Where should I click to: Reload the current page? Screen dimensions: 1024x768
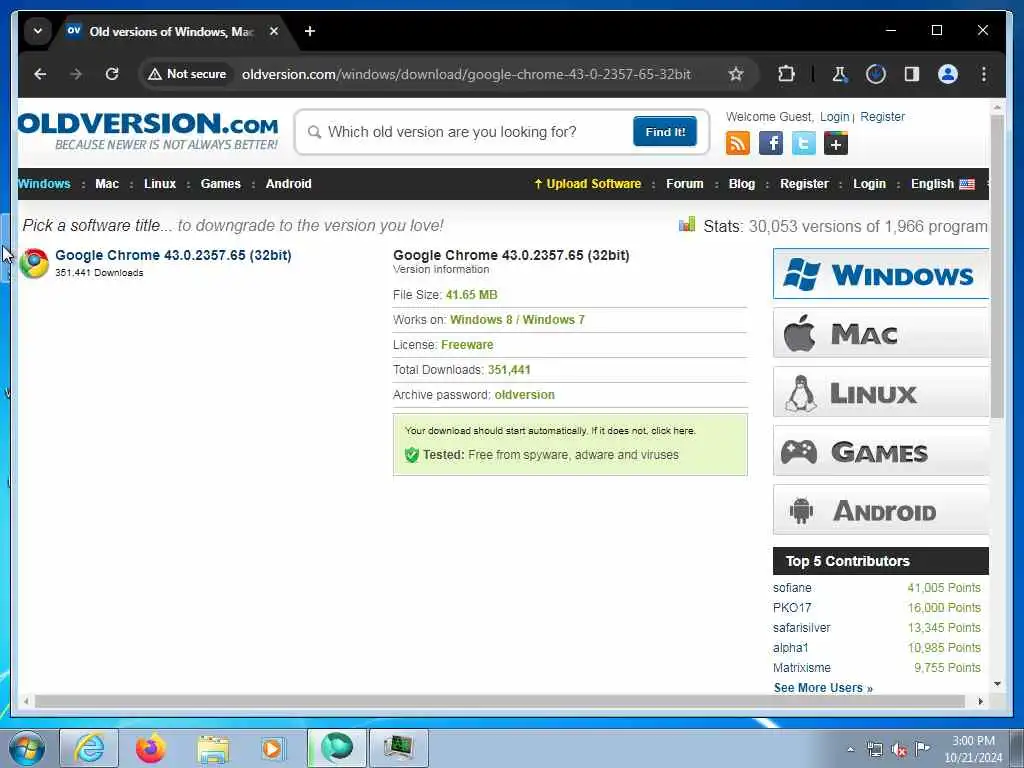click(112, 74)
